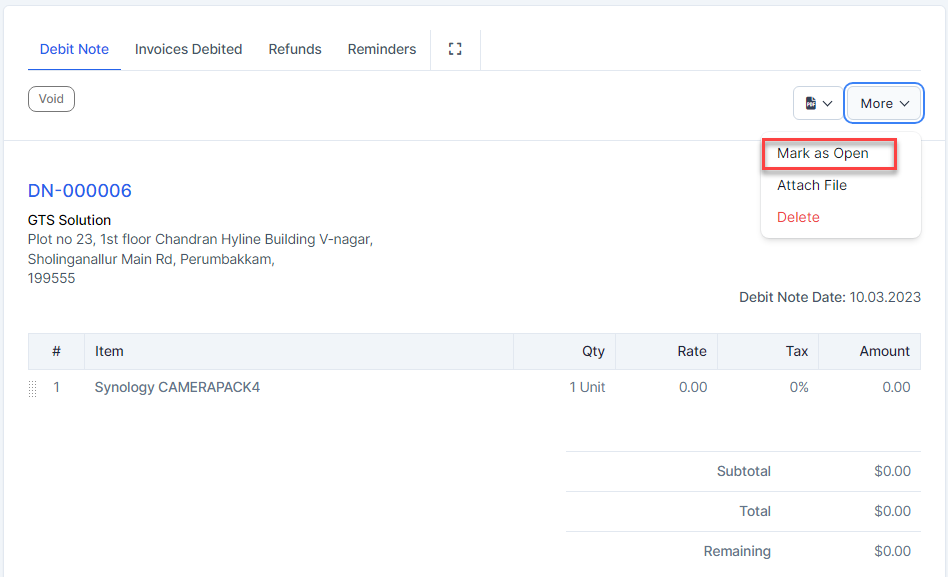Choose Attach File in More menu
Screen dimensions: 948x577
(x=812, y=185)
